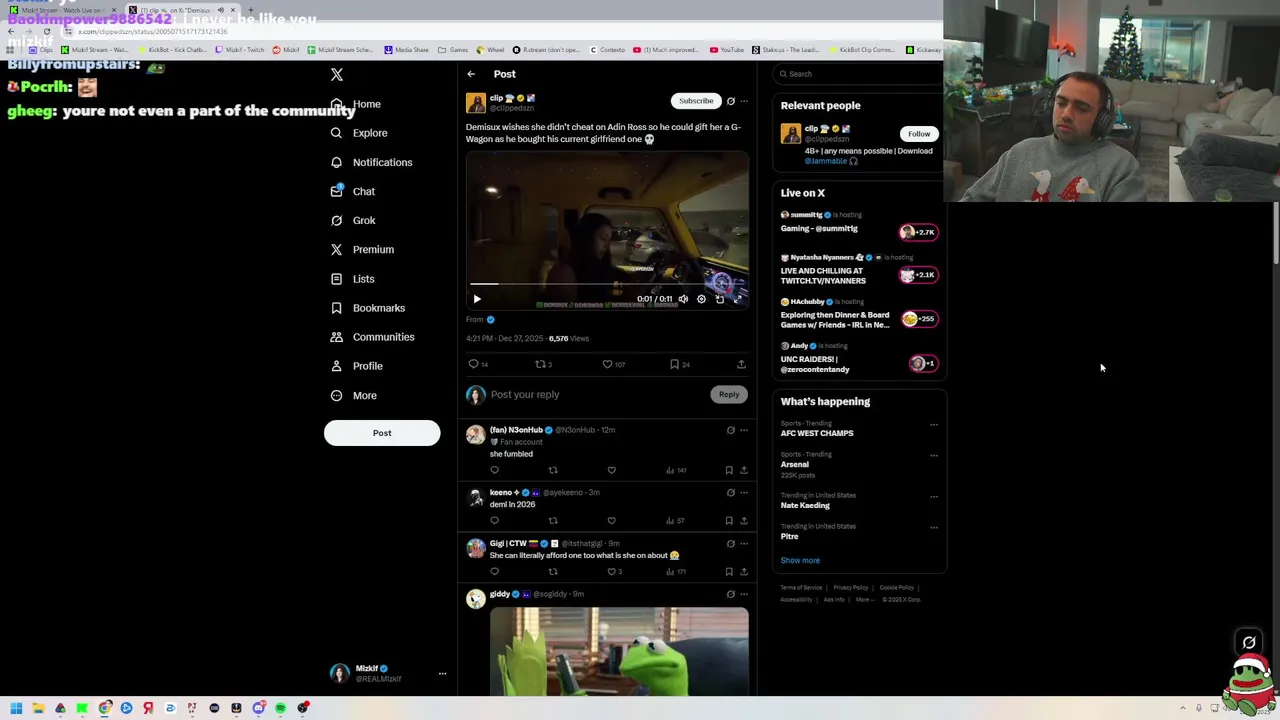1280x720 pixels.
Task: Click the Grok icon on the main post
Action: (730, 101)
